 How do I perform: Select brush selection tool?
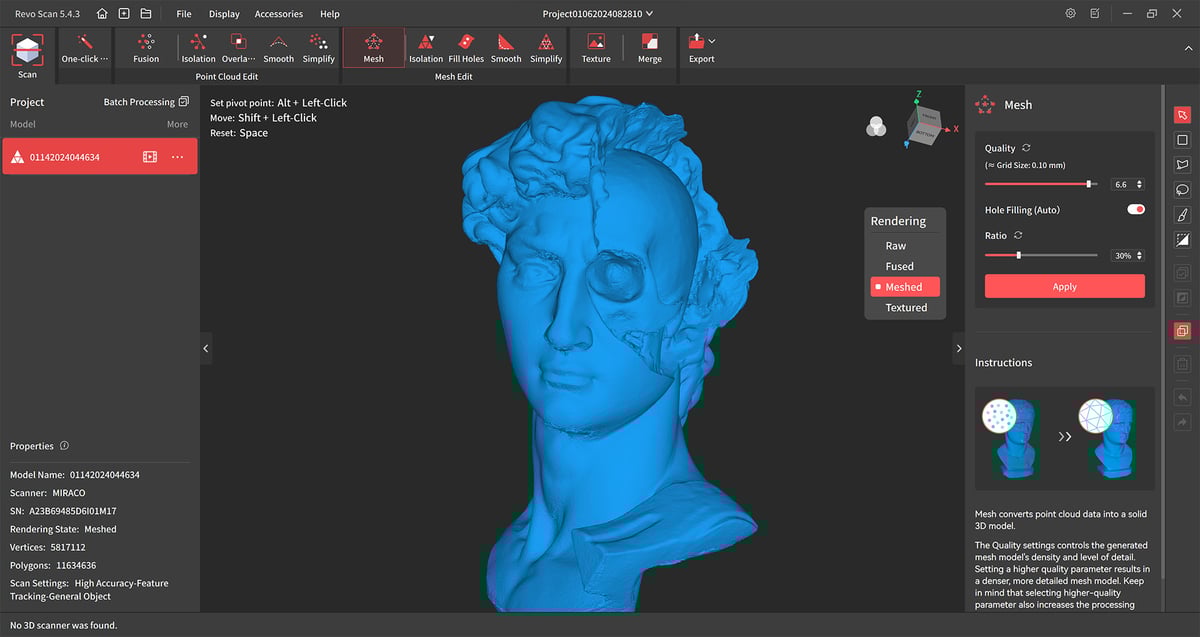1182,215
